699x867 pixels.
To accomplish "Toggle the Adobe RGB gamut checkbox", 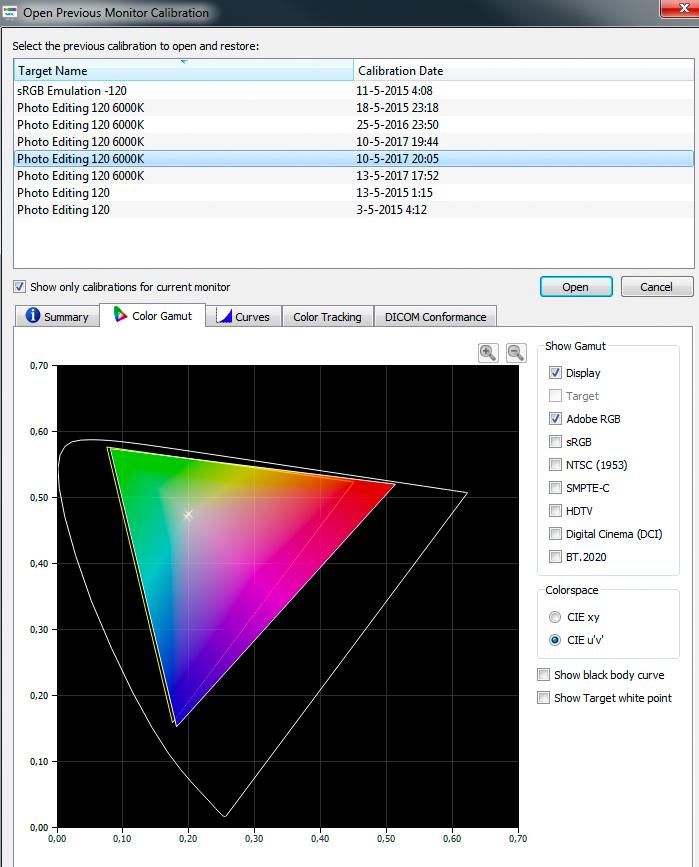I will coord(555,419).
